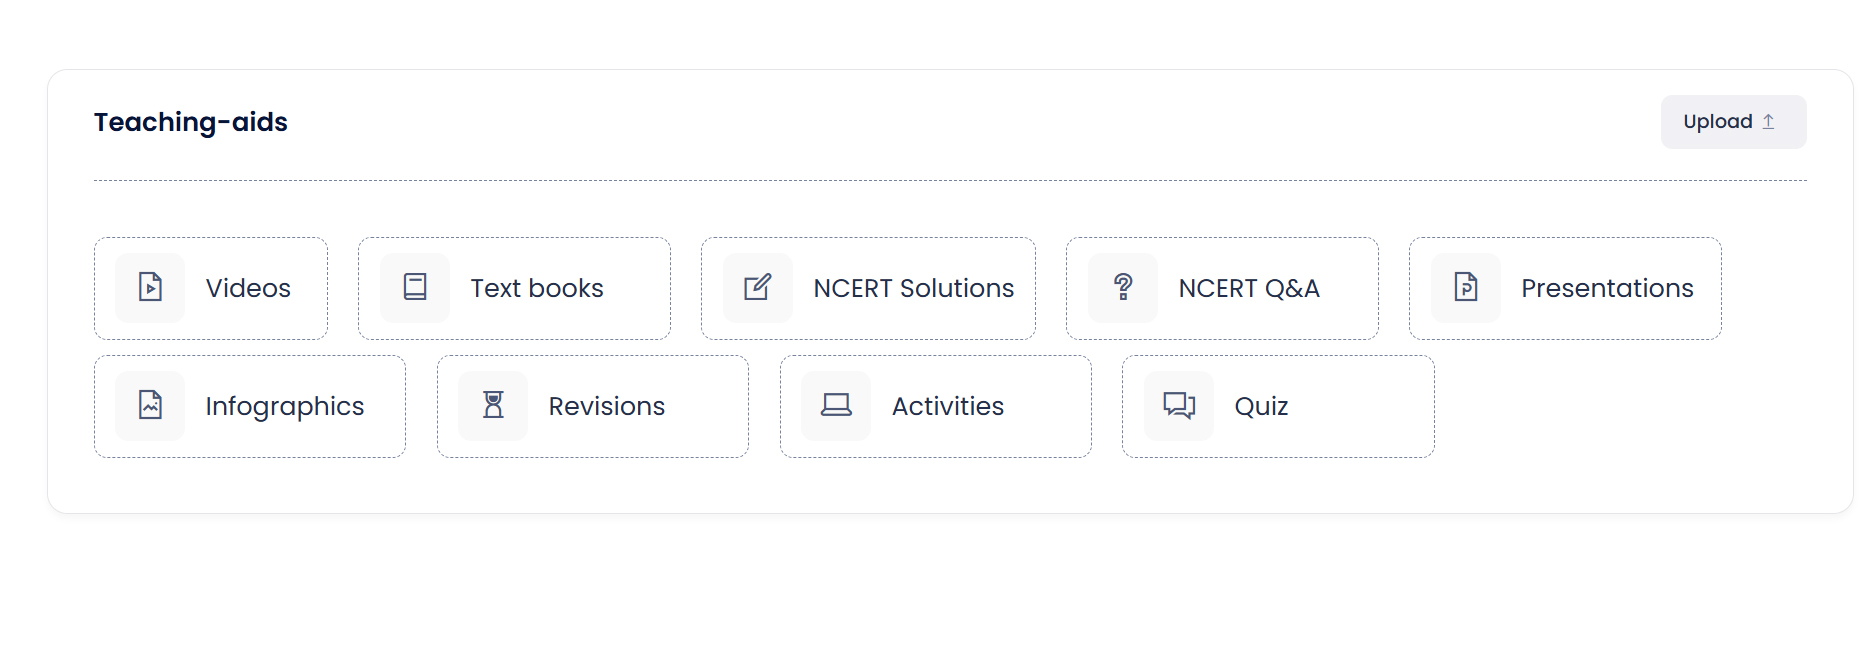Select the Quiz label
Viewport: 1860px width, 671px height.
(x=1261, y=406)
